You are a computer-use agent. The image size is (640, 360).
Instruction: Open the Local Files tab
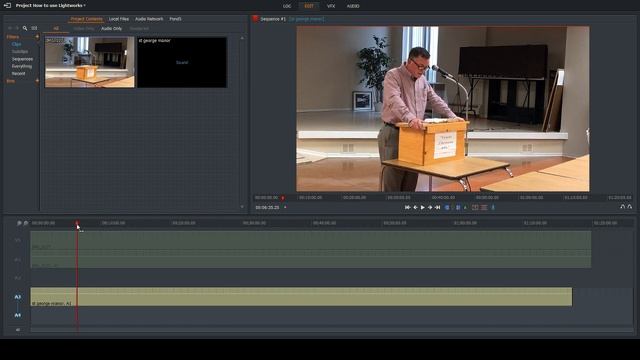click(x=119, y=19)
